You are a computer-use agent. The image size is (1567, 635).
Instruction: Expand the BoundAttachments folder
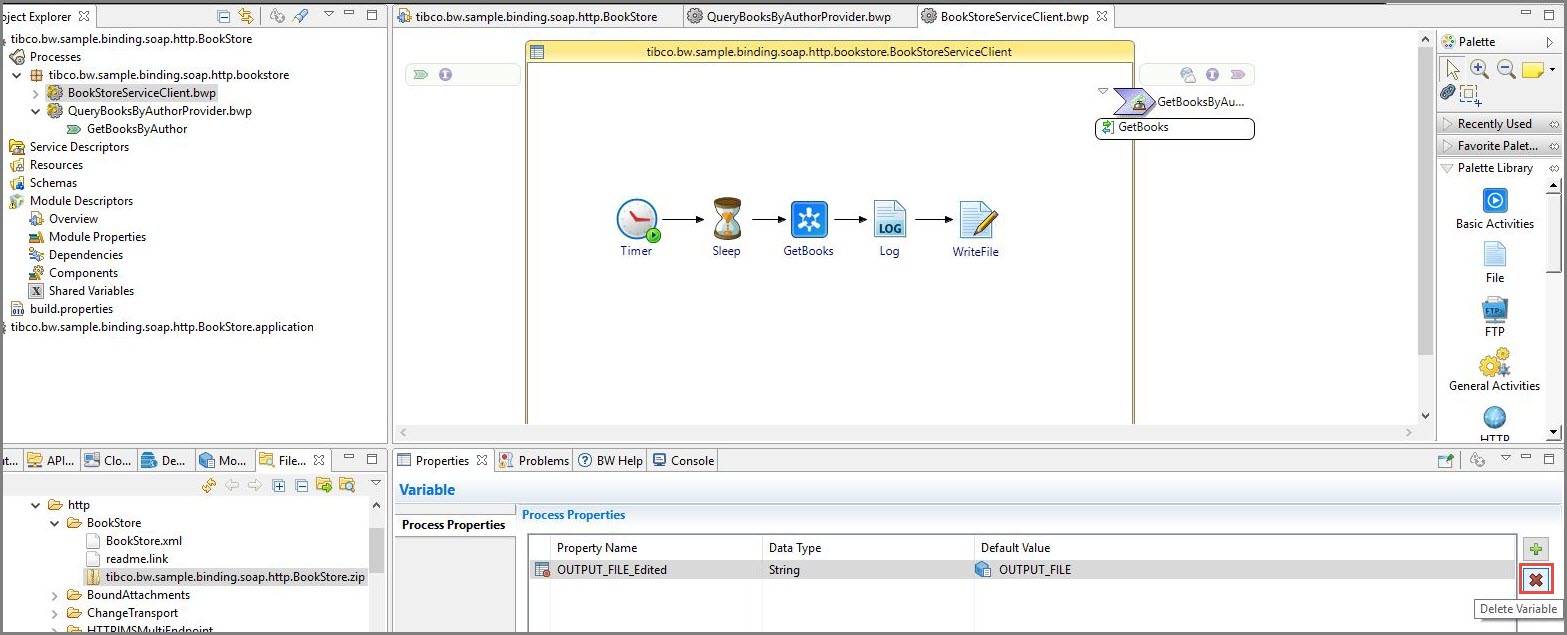click(x=55, y=595)
